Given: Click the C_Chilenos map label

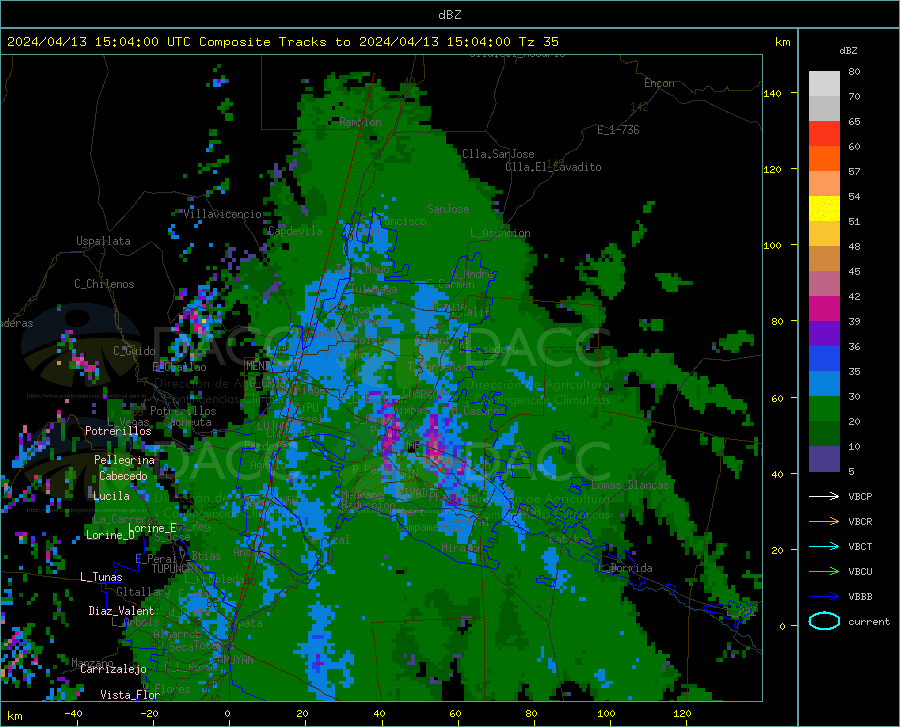Looking at the screenshot, I should point(104,284).
